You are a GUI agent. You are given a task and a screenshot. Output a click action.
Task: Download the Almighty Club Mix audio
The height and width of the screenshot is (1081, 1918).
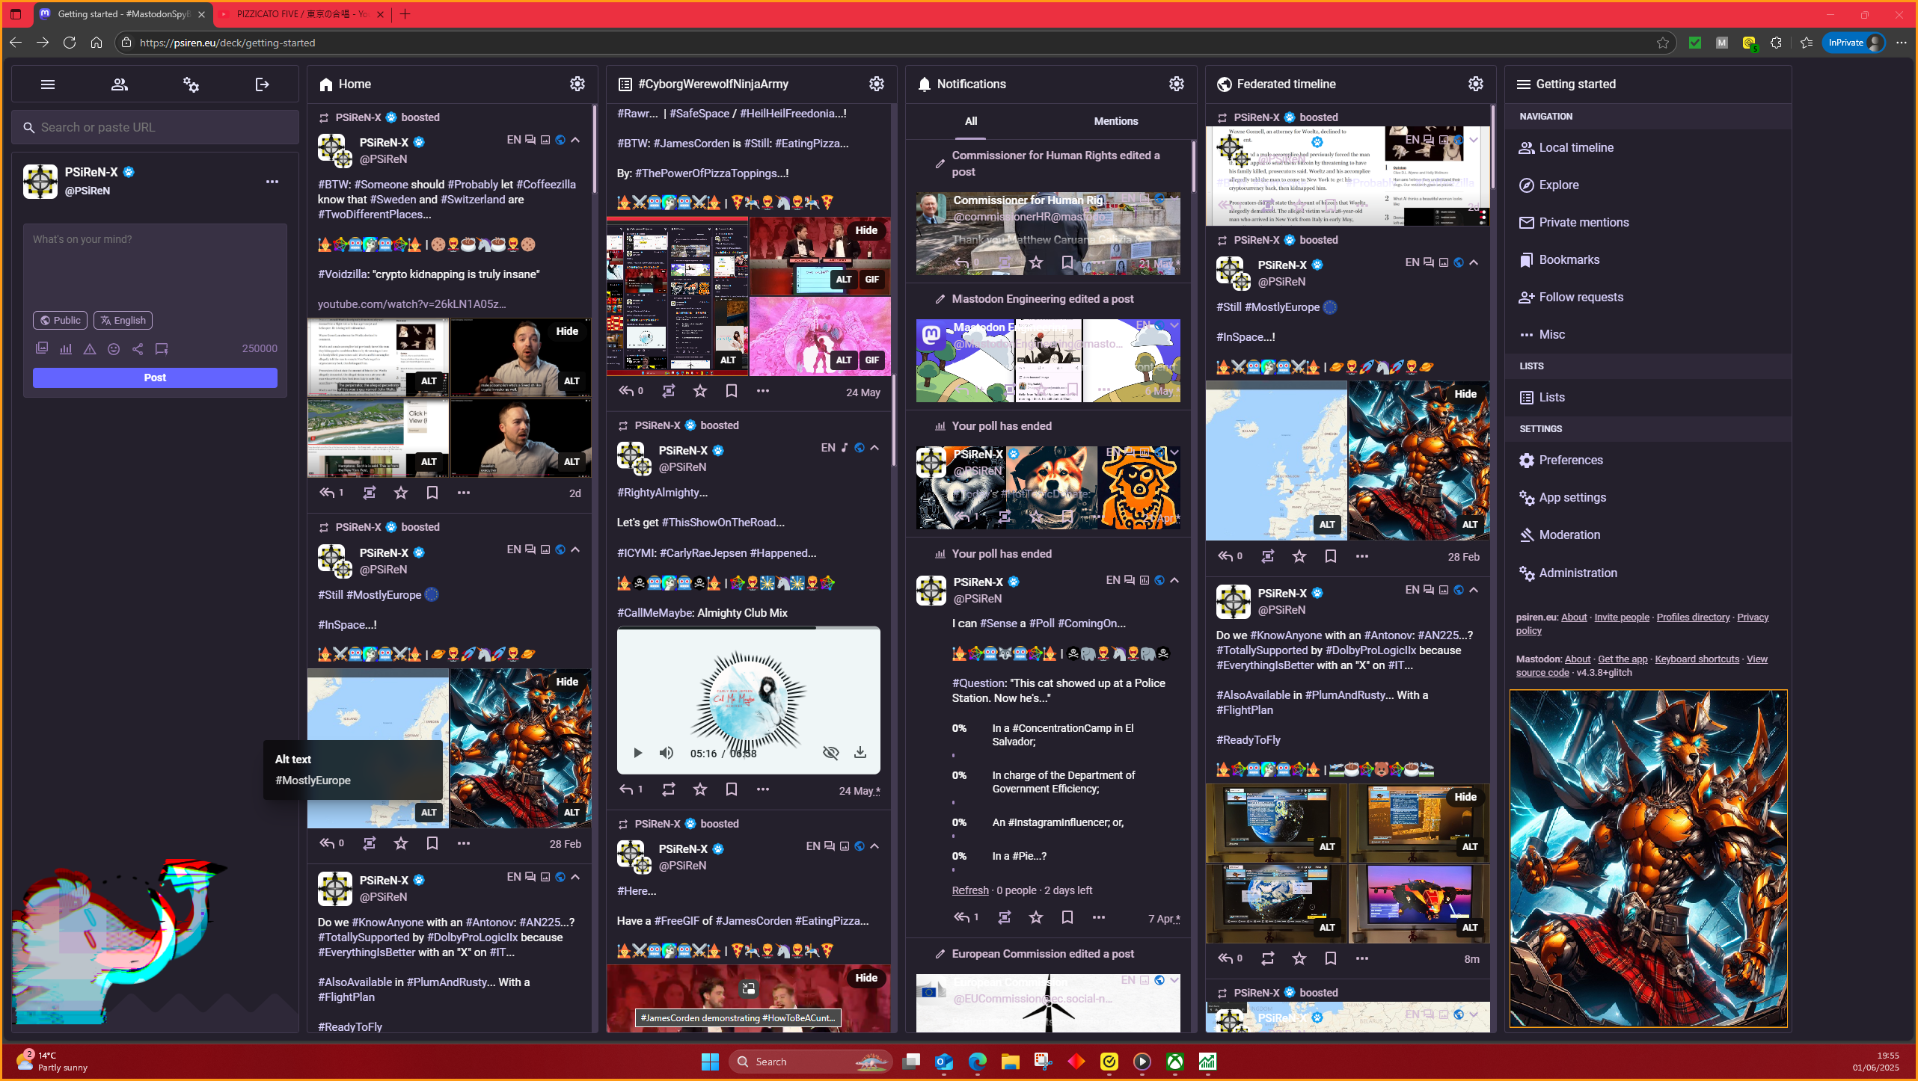pos(860,753)
